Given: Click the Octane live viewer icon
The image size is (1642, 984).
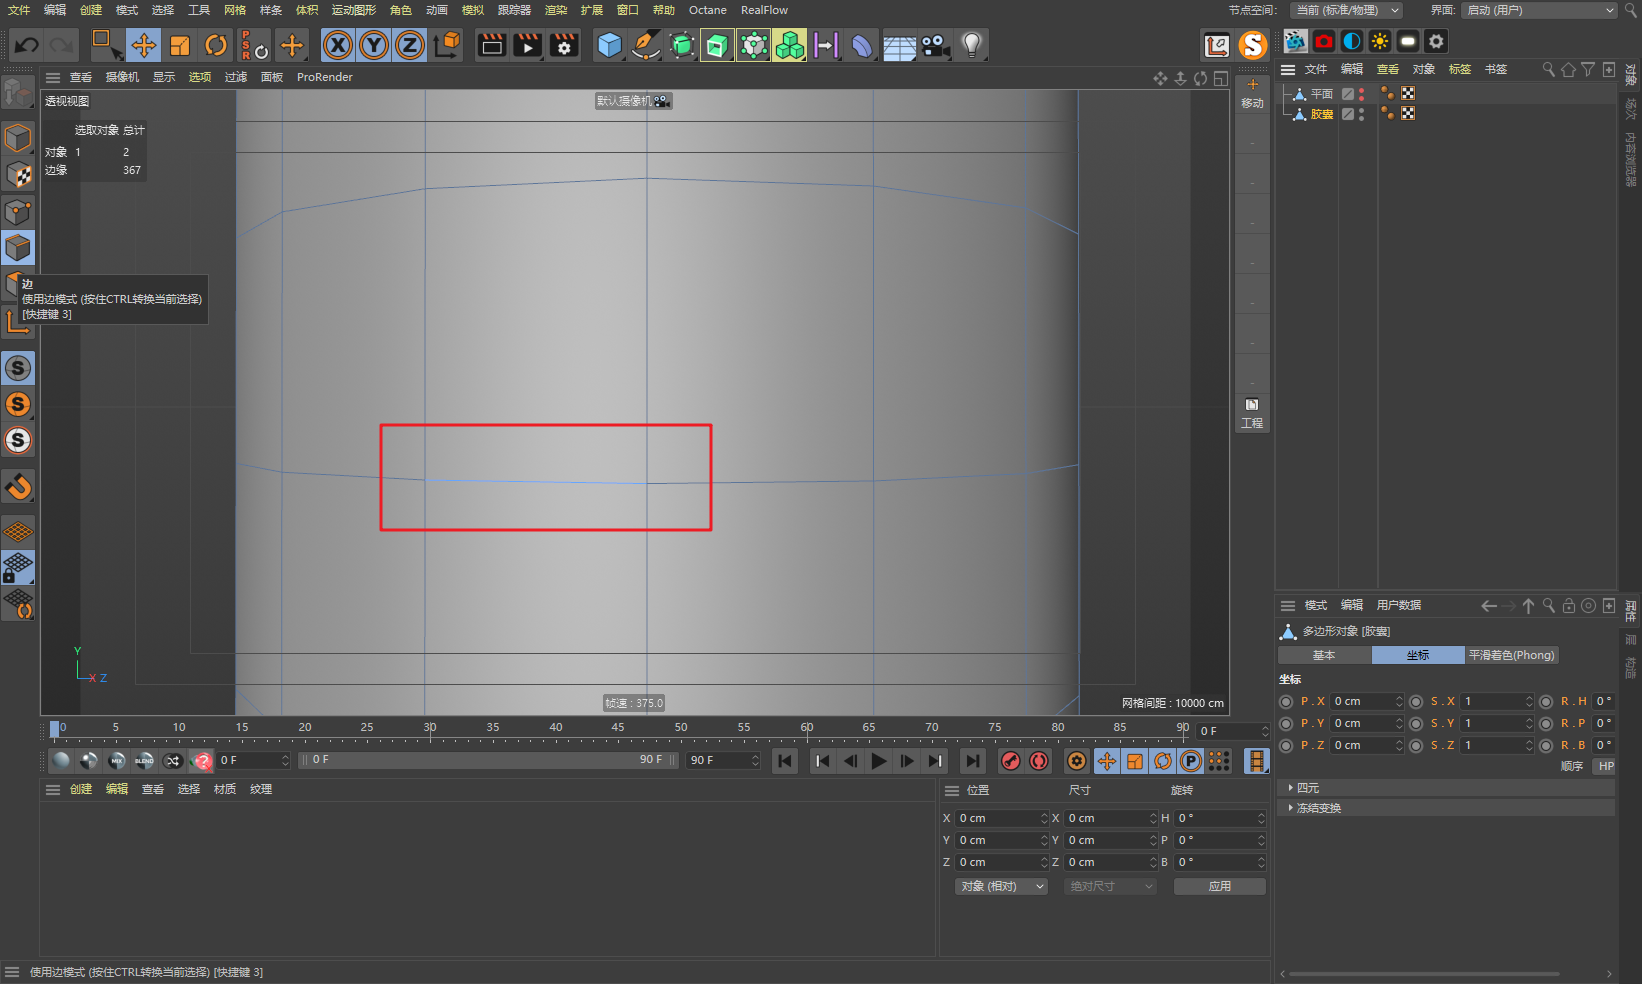Looking at the screenshot, I should click(1295, 41).
